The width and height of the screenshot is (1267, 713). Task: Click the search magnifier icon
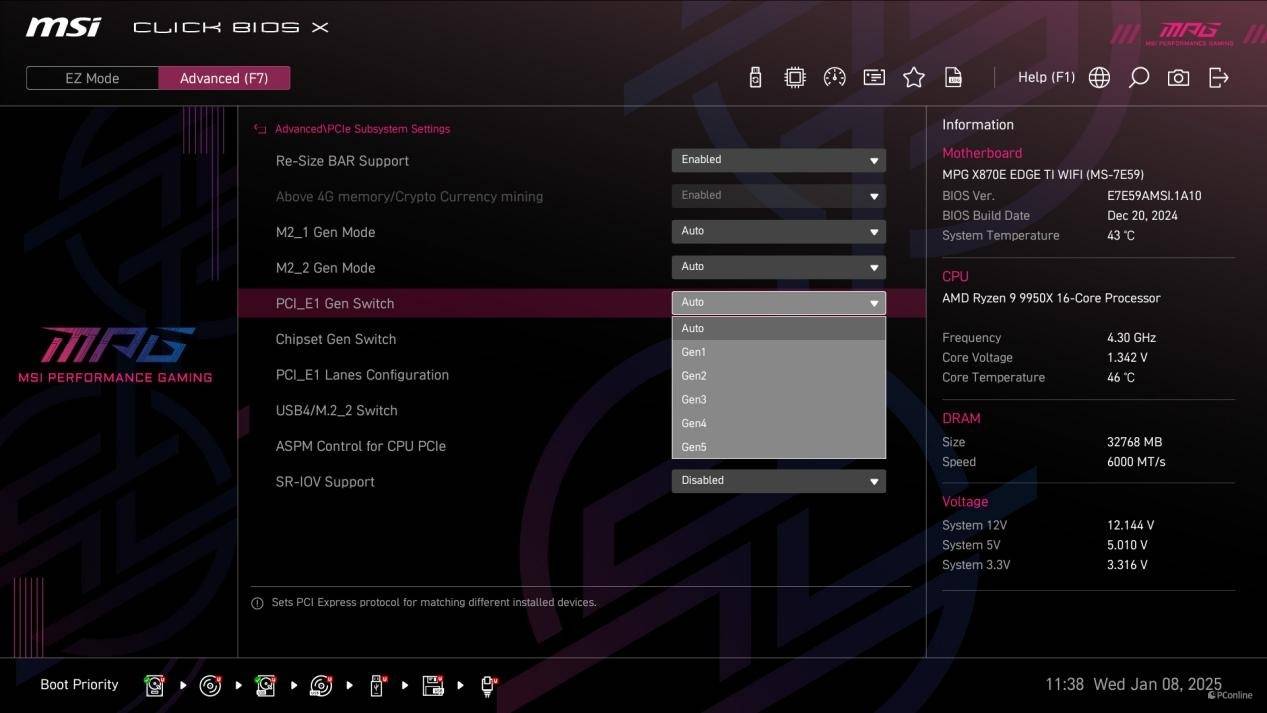[x=1139, y=78]
